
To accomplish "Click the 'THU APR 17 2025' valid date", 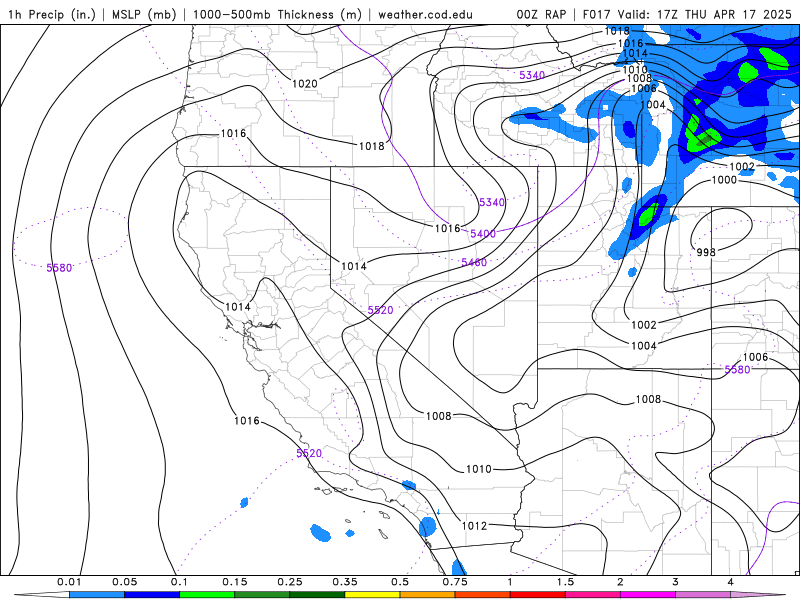I will 738,14.
